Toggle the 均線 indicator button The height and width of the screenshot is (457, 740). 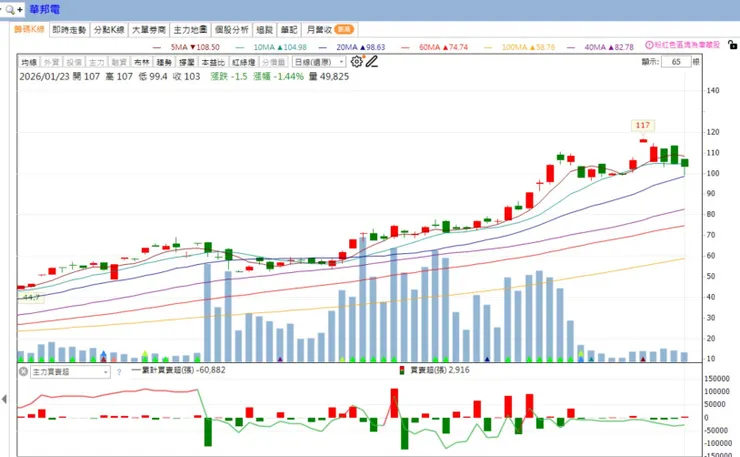tap(29, 62)
